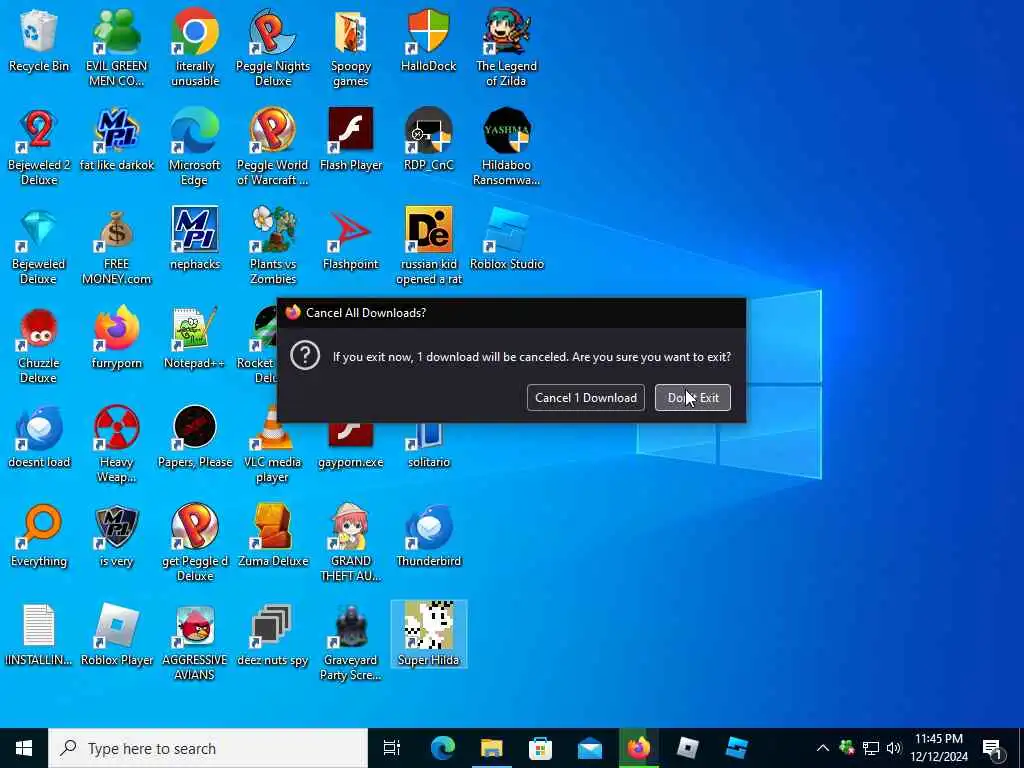Open Task View on the taskbar
1024x768 pixels.
tap(392, 748)
